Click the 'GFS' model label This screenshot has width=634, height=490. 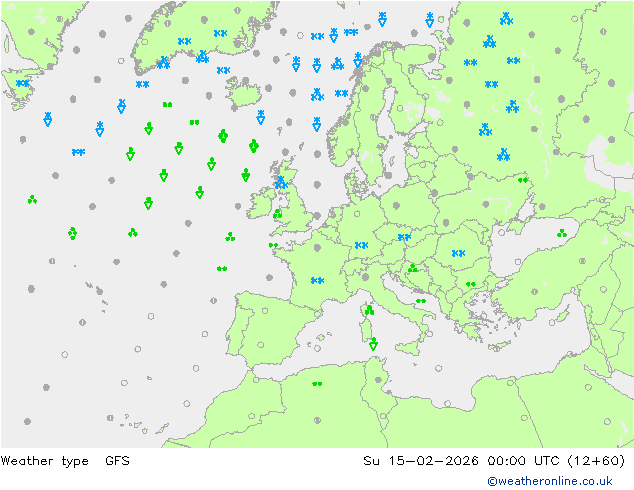coord(117,460)
